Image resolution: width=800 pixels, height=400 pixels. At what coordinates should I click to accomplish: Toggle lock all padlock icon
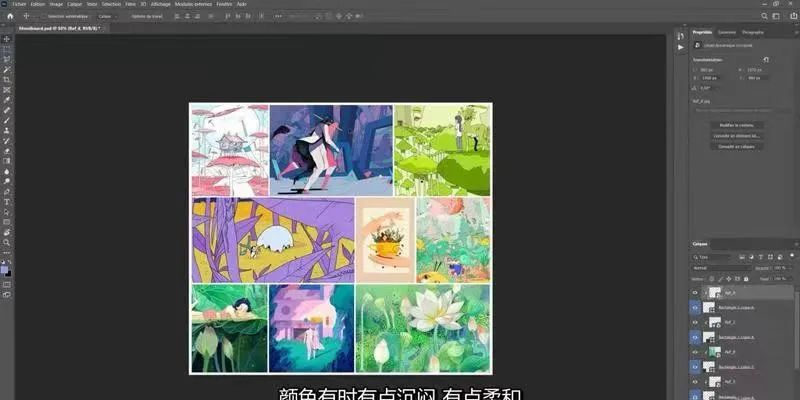(746, 279)
